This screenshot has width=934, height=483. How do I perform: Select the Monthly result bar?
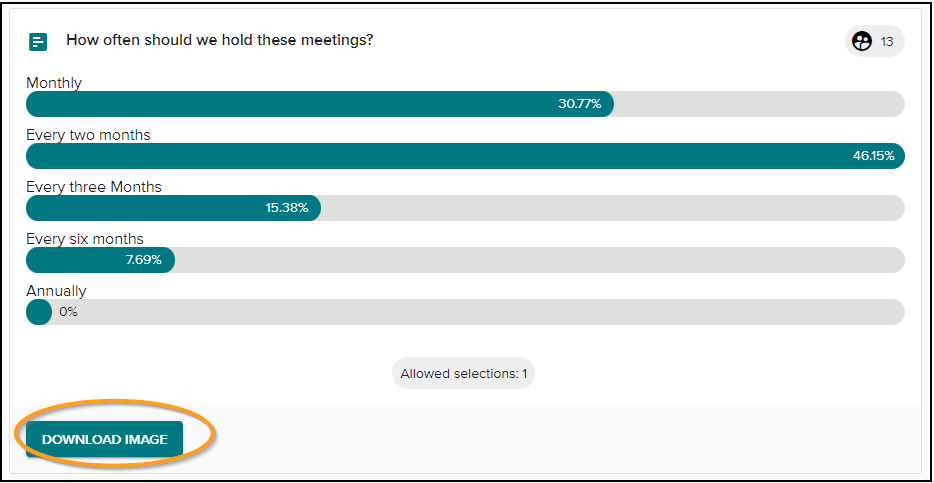465,104
